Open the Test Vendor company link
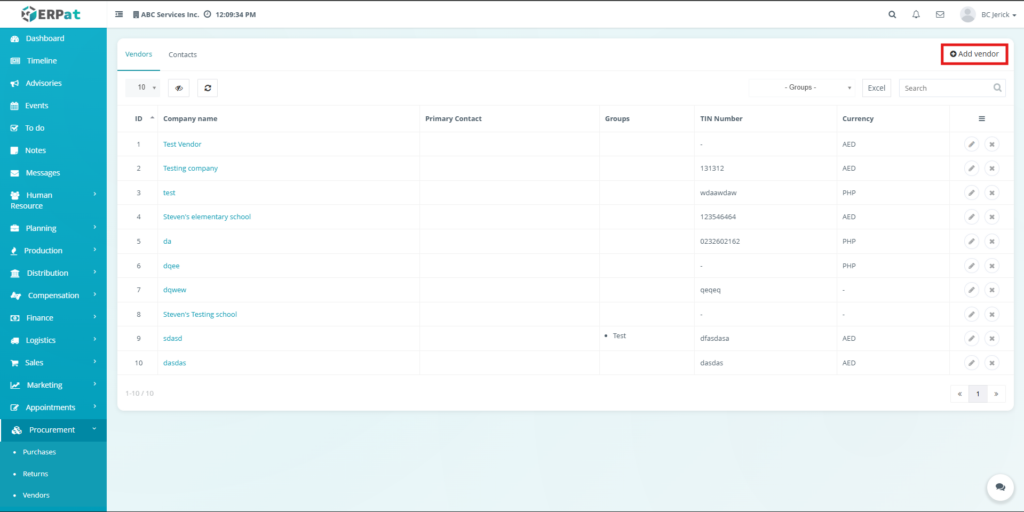 tap(182, 144)
